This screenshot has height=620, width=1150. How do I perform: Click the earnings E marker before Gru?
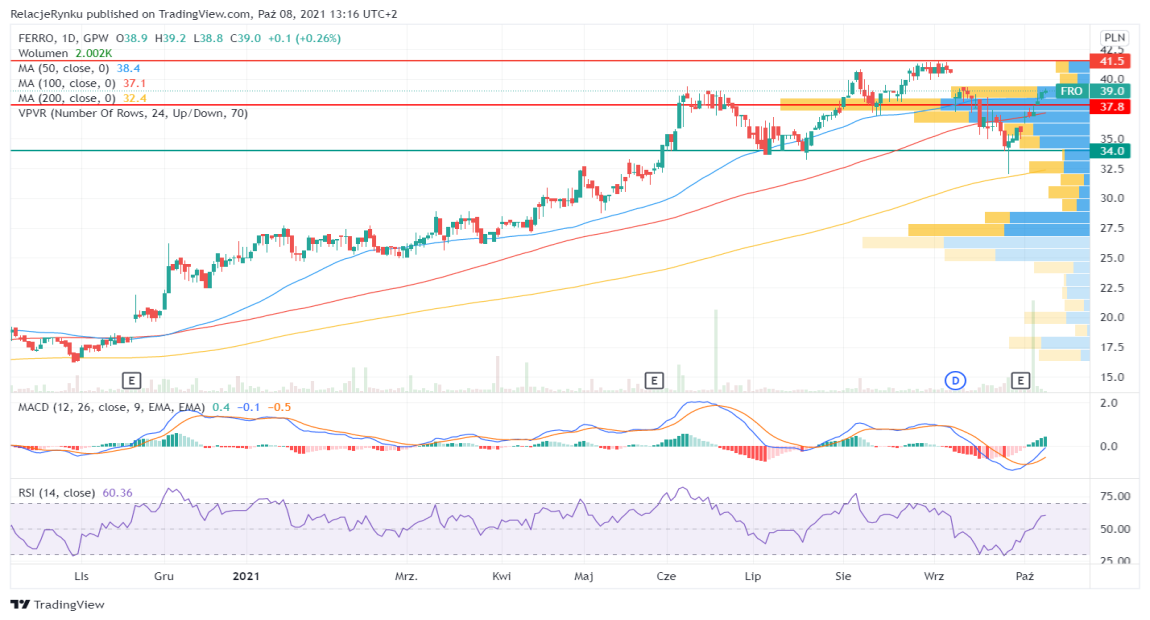pyautogui.click(x=131, y=380)
